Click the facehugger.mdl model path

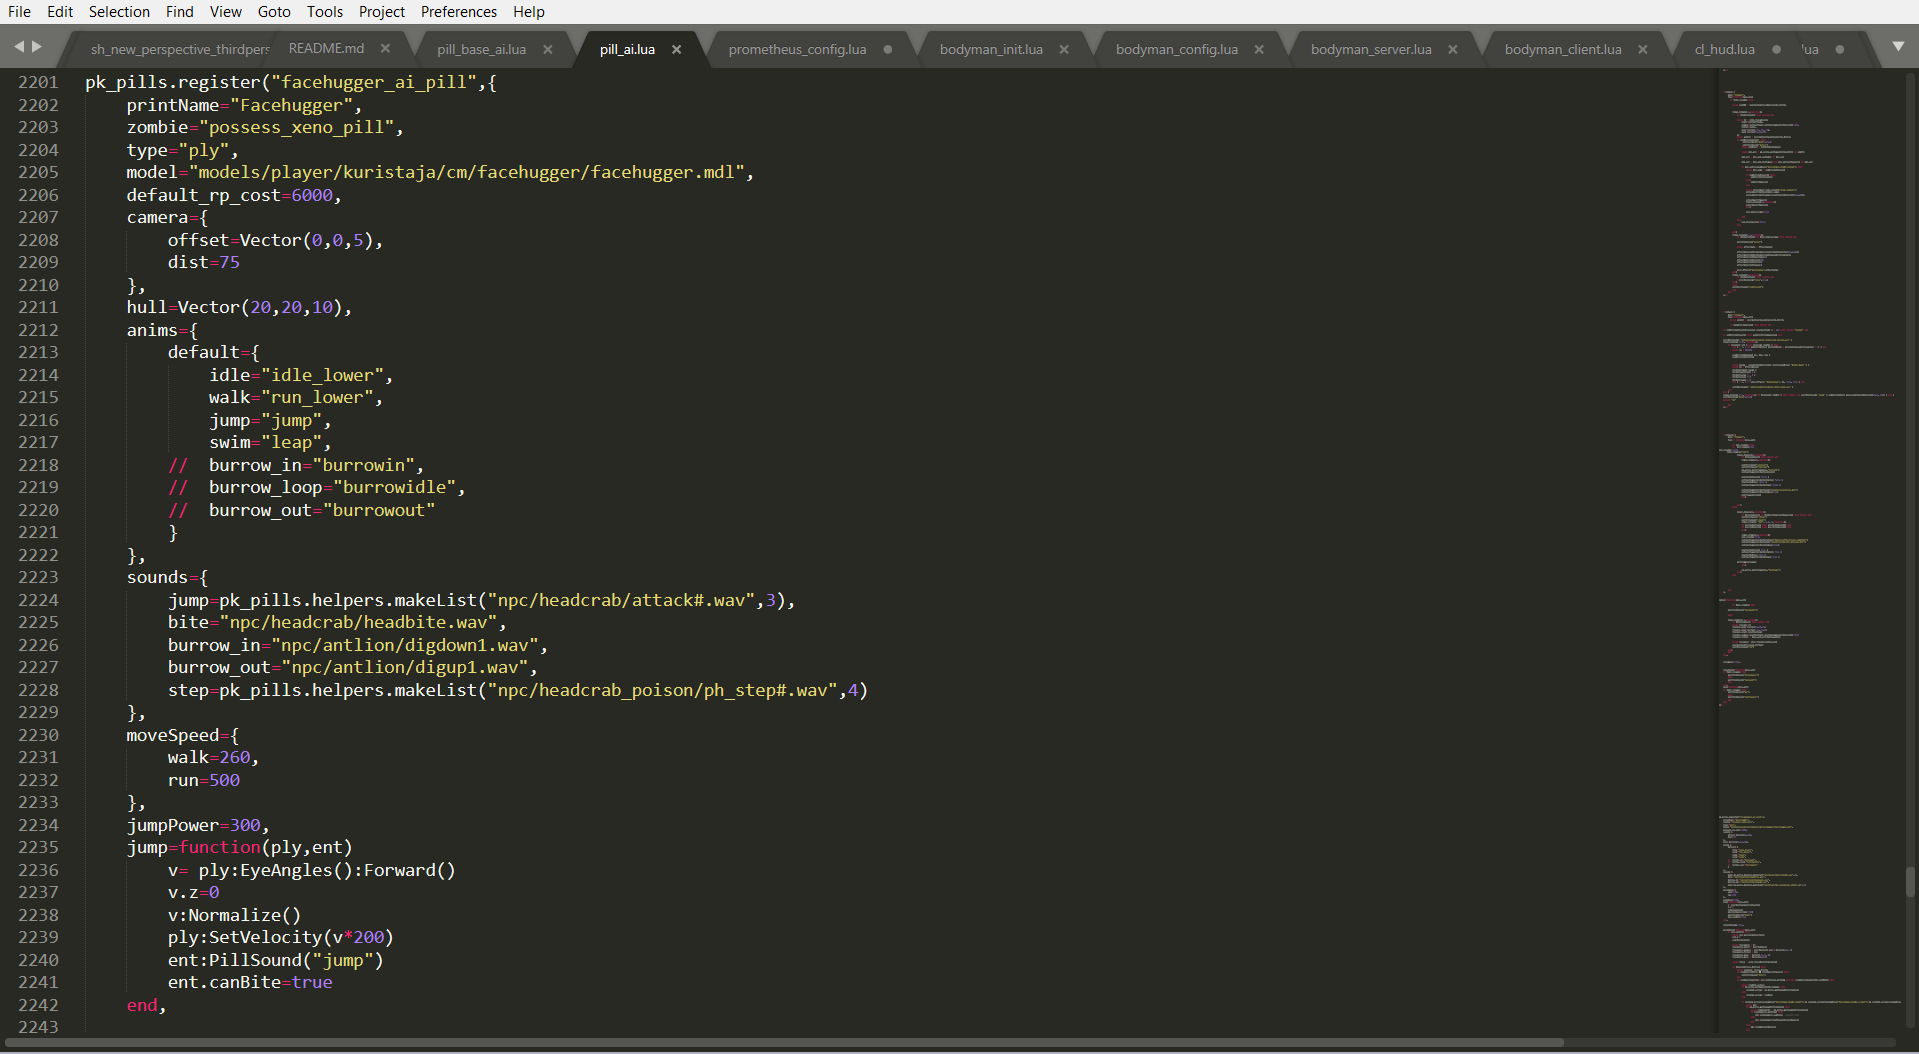pyautogui.click(x=467, y=172)
